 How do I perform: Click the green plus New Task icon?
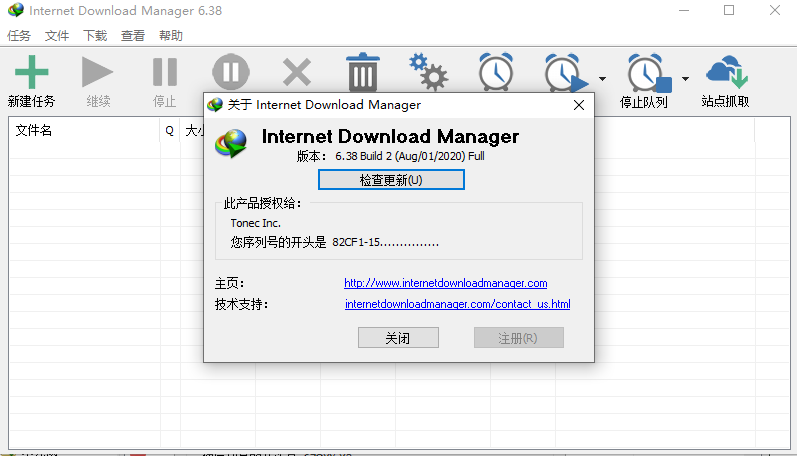32,72
